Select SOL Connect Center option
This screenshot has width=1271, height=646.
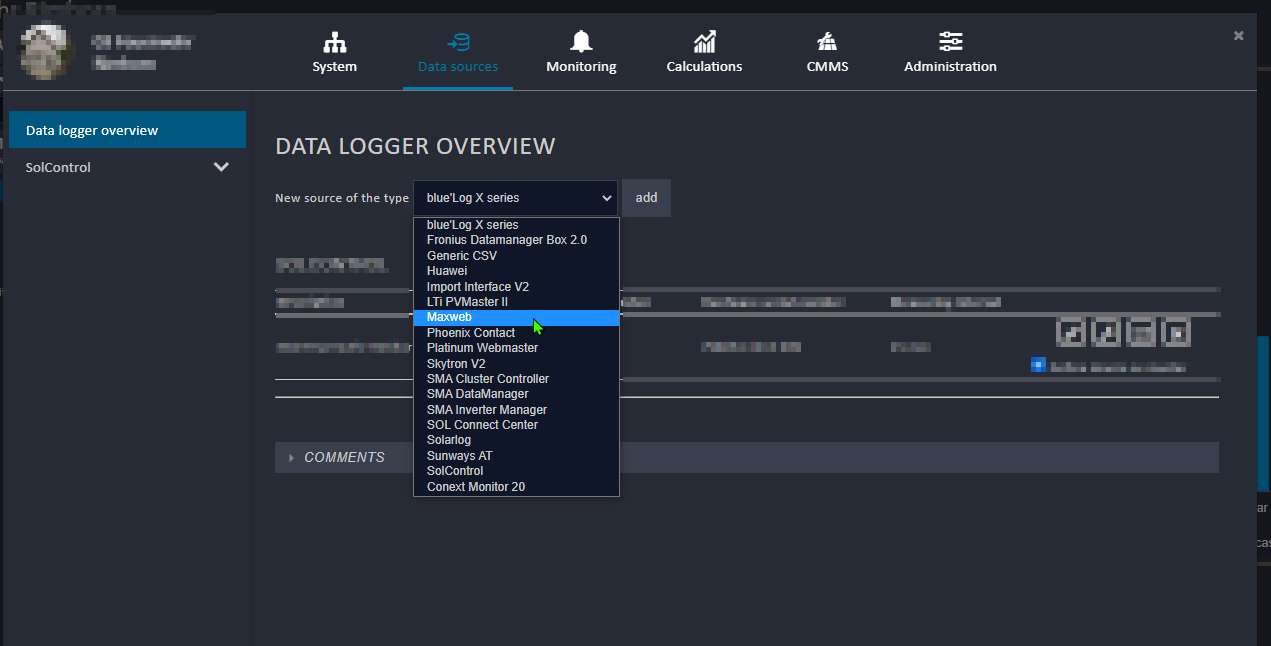[x=516, y=425]
